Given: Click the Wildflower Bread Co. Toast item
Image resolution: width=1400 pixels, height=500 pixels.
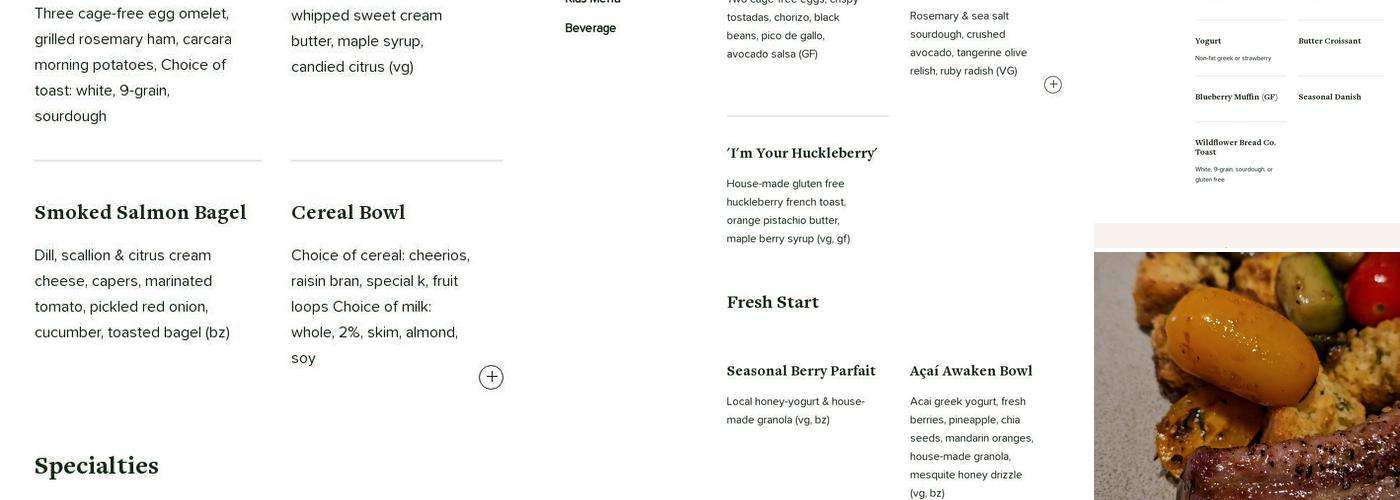Looking at the screenshot, I should [1235, 147].
